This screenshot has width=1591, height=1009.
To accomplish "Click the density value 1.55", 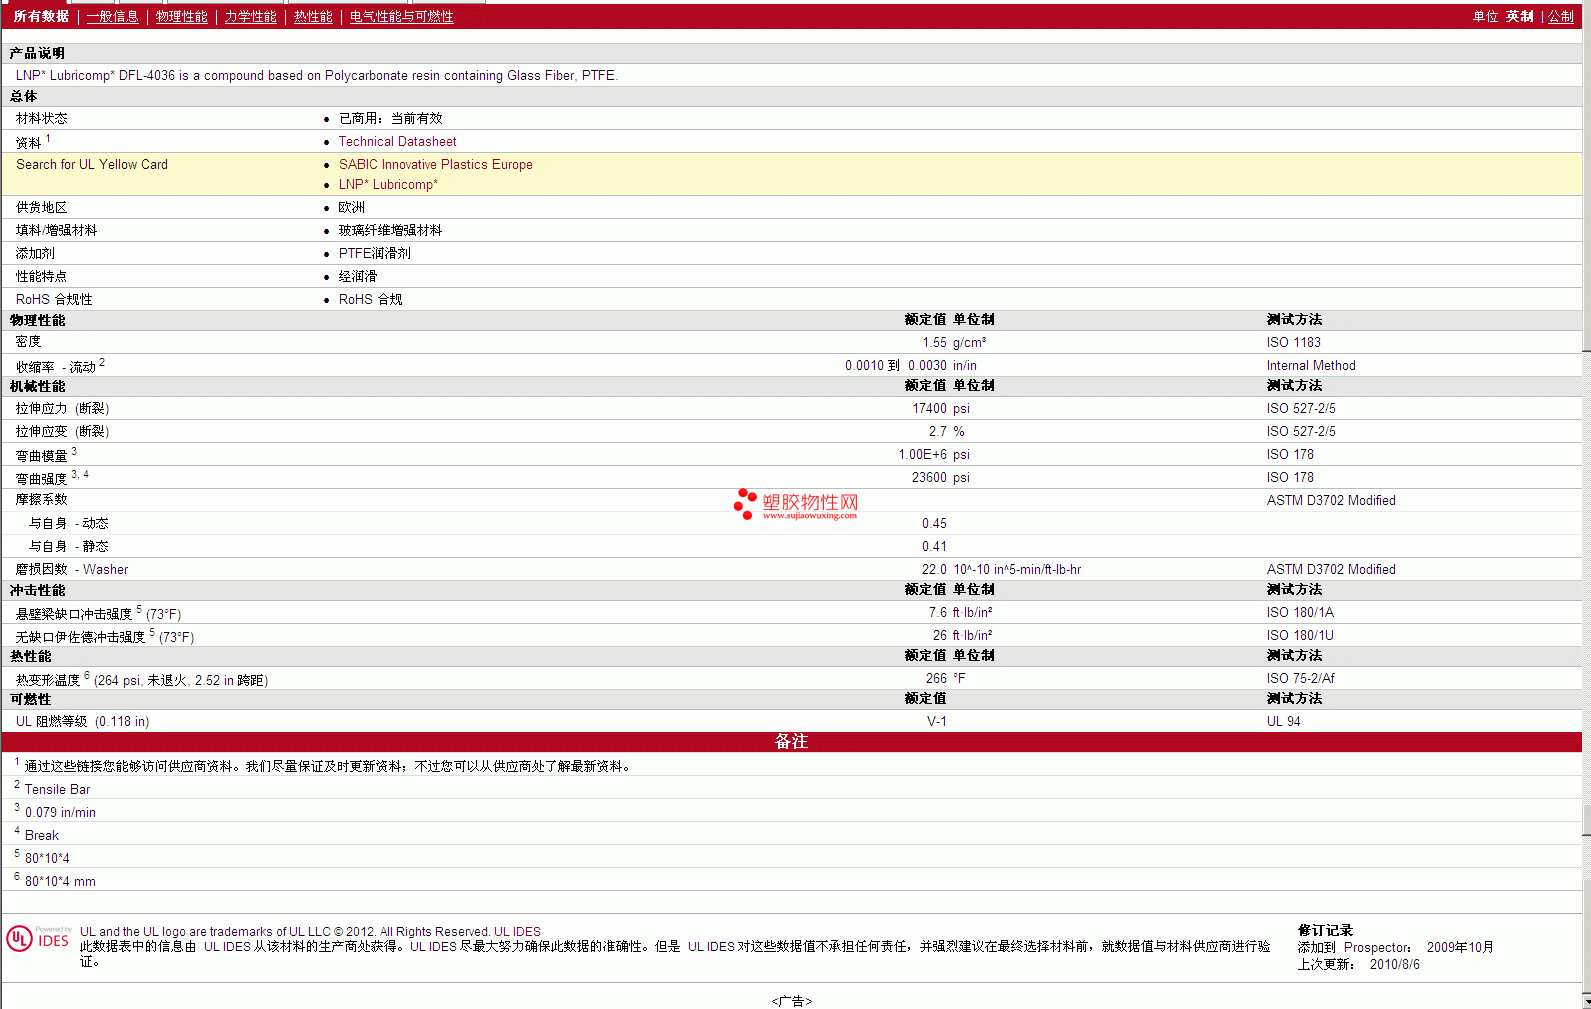I will [x=934, y=343].
